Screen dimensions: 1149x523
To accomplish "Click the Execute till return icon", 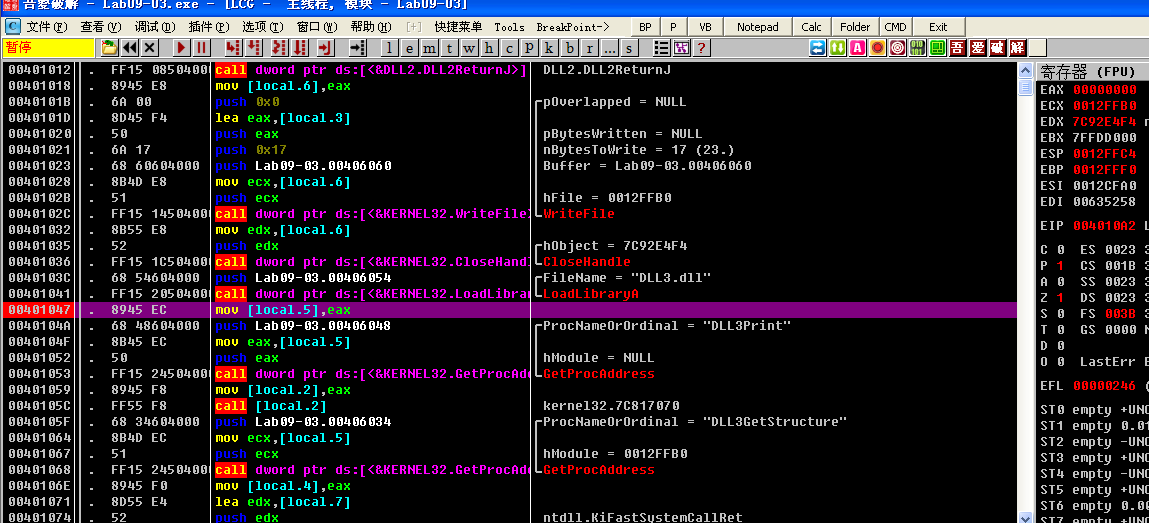I will [x=325, y=48].
